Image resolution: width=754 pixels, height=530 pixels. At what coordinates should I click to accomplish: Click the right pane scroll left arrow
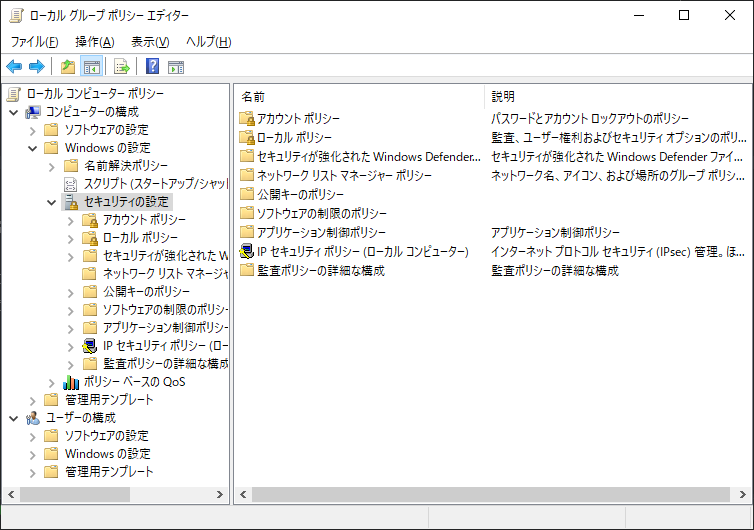point(243,494)
